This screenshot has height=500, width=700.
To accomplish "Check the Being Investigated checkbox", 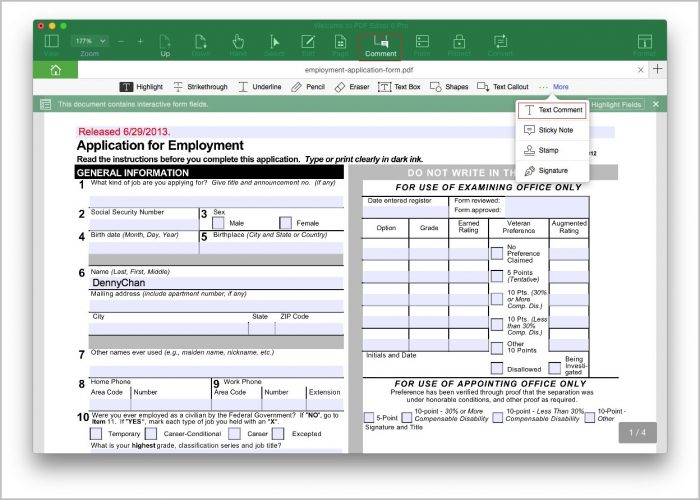I will tap(554, 368).
